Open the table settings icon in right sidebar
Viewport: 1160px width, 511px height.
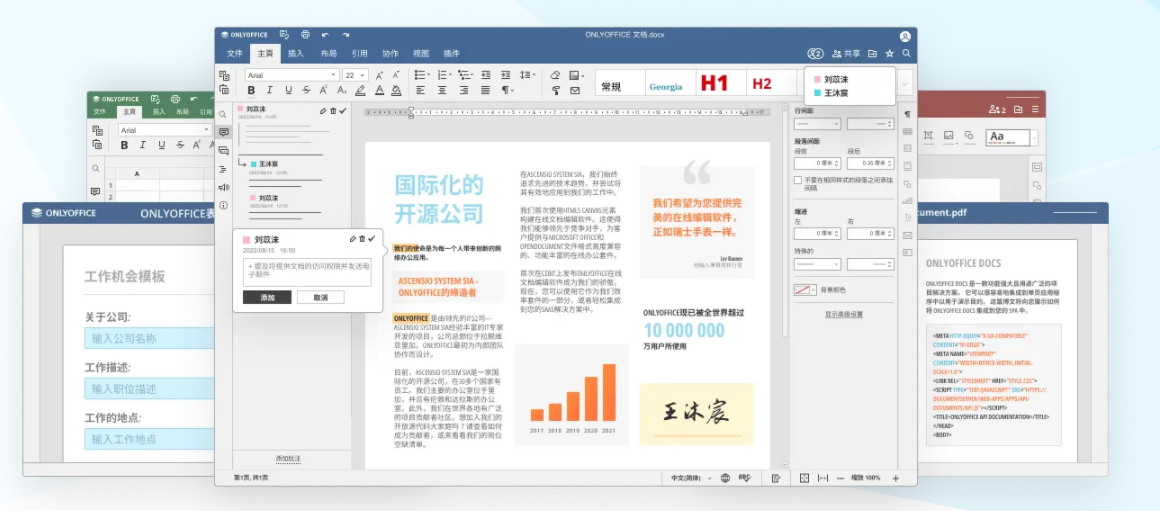point(908,132)
